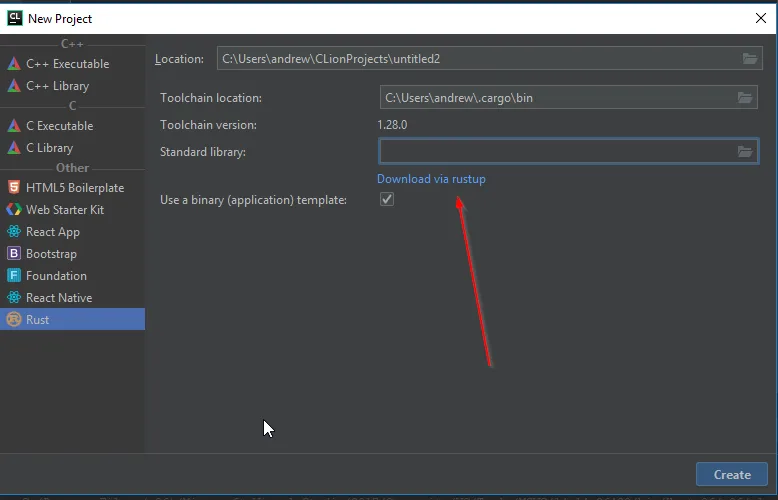Screen dimensions: 778x500
Task: Browse for project Location folder icon
Action: (x=750, y=59)
